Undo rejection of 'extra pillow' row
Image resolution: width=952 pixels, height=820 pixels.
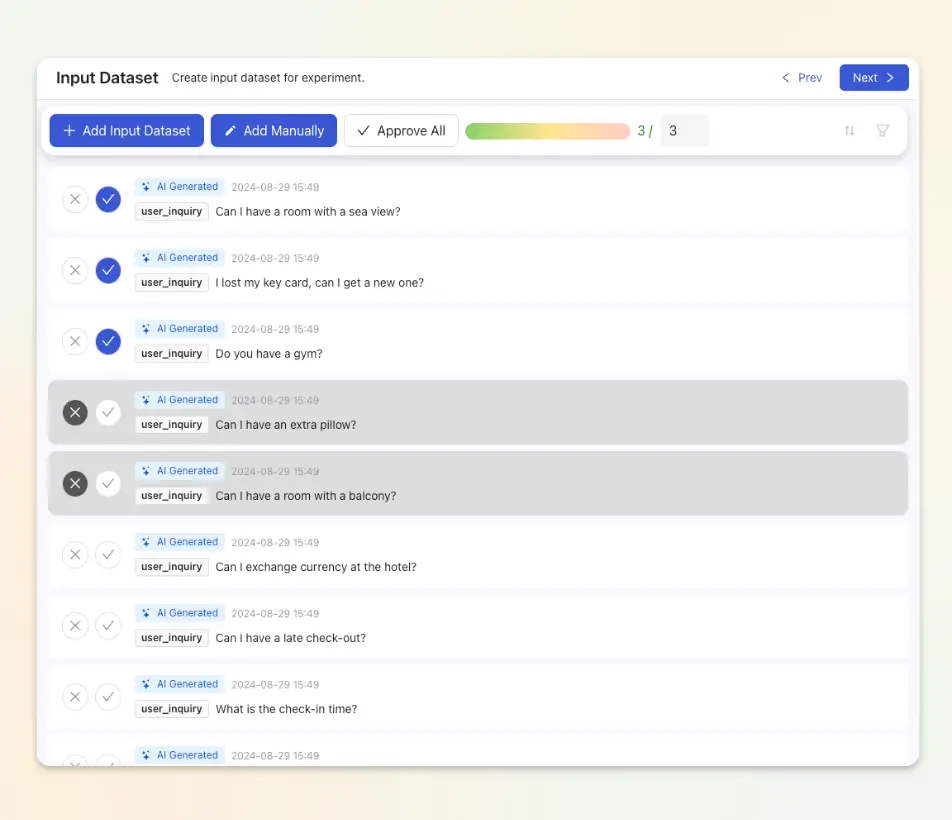pos(75,412)
